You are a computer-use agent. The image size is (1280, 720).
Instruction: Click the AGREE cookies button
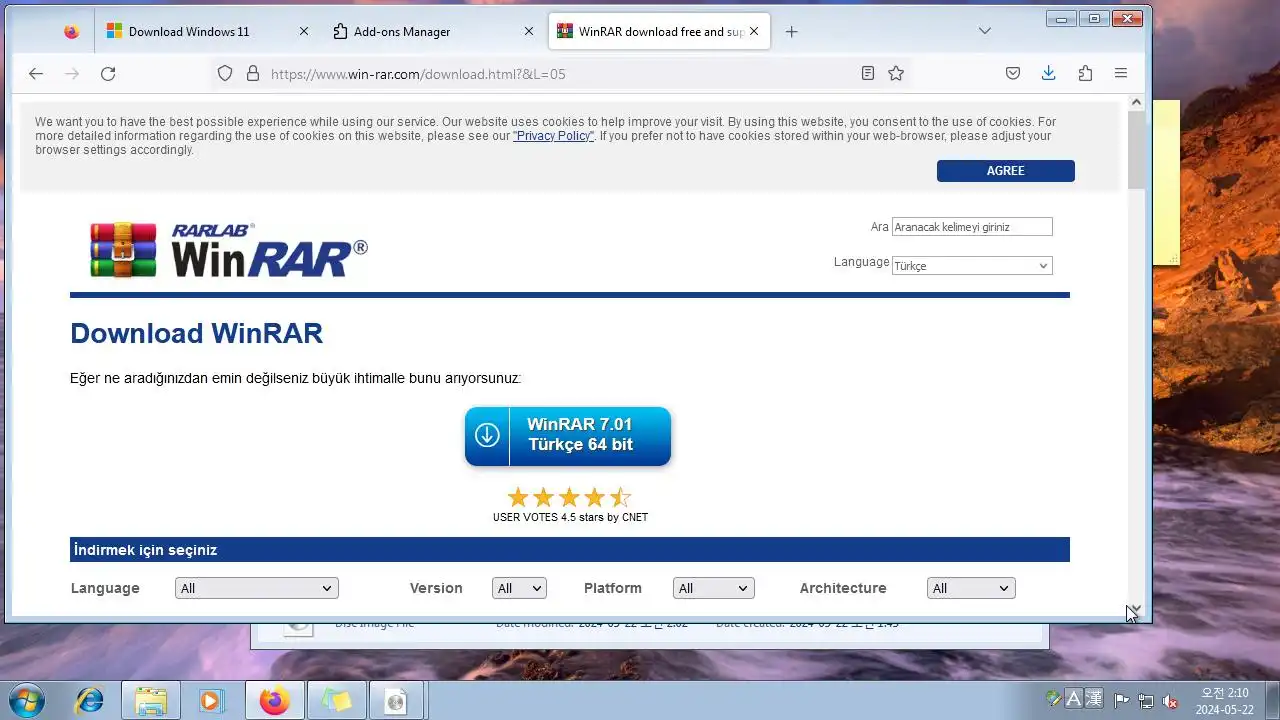pos(1006,171)
